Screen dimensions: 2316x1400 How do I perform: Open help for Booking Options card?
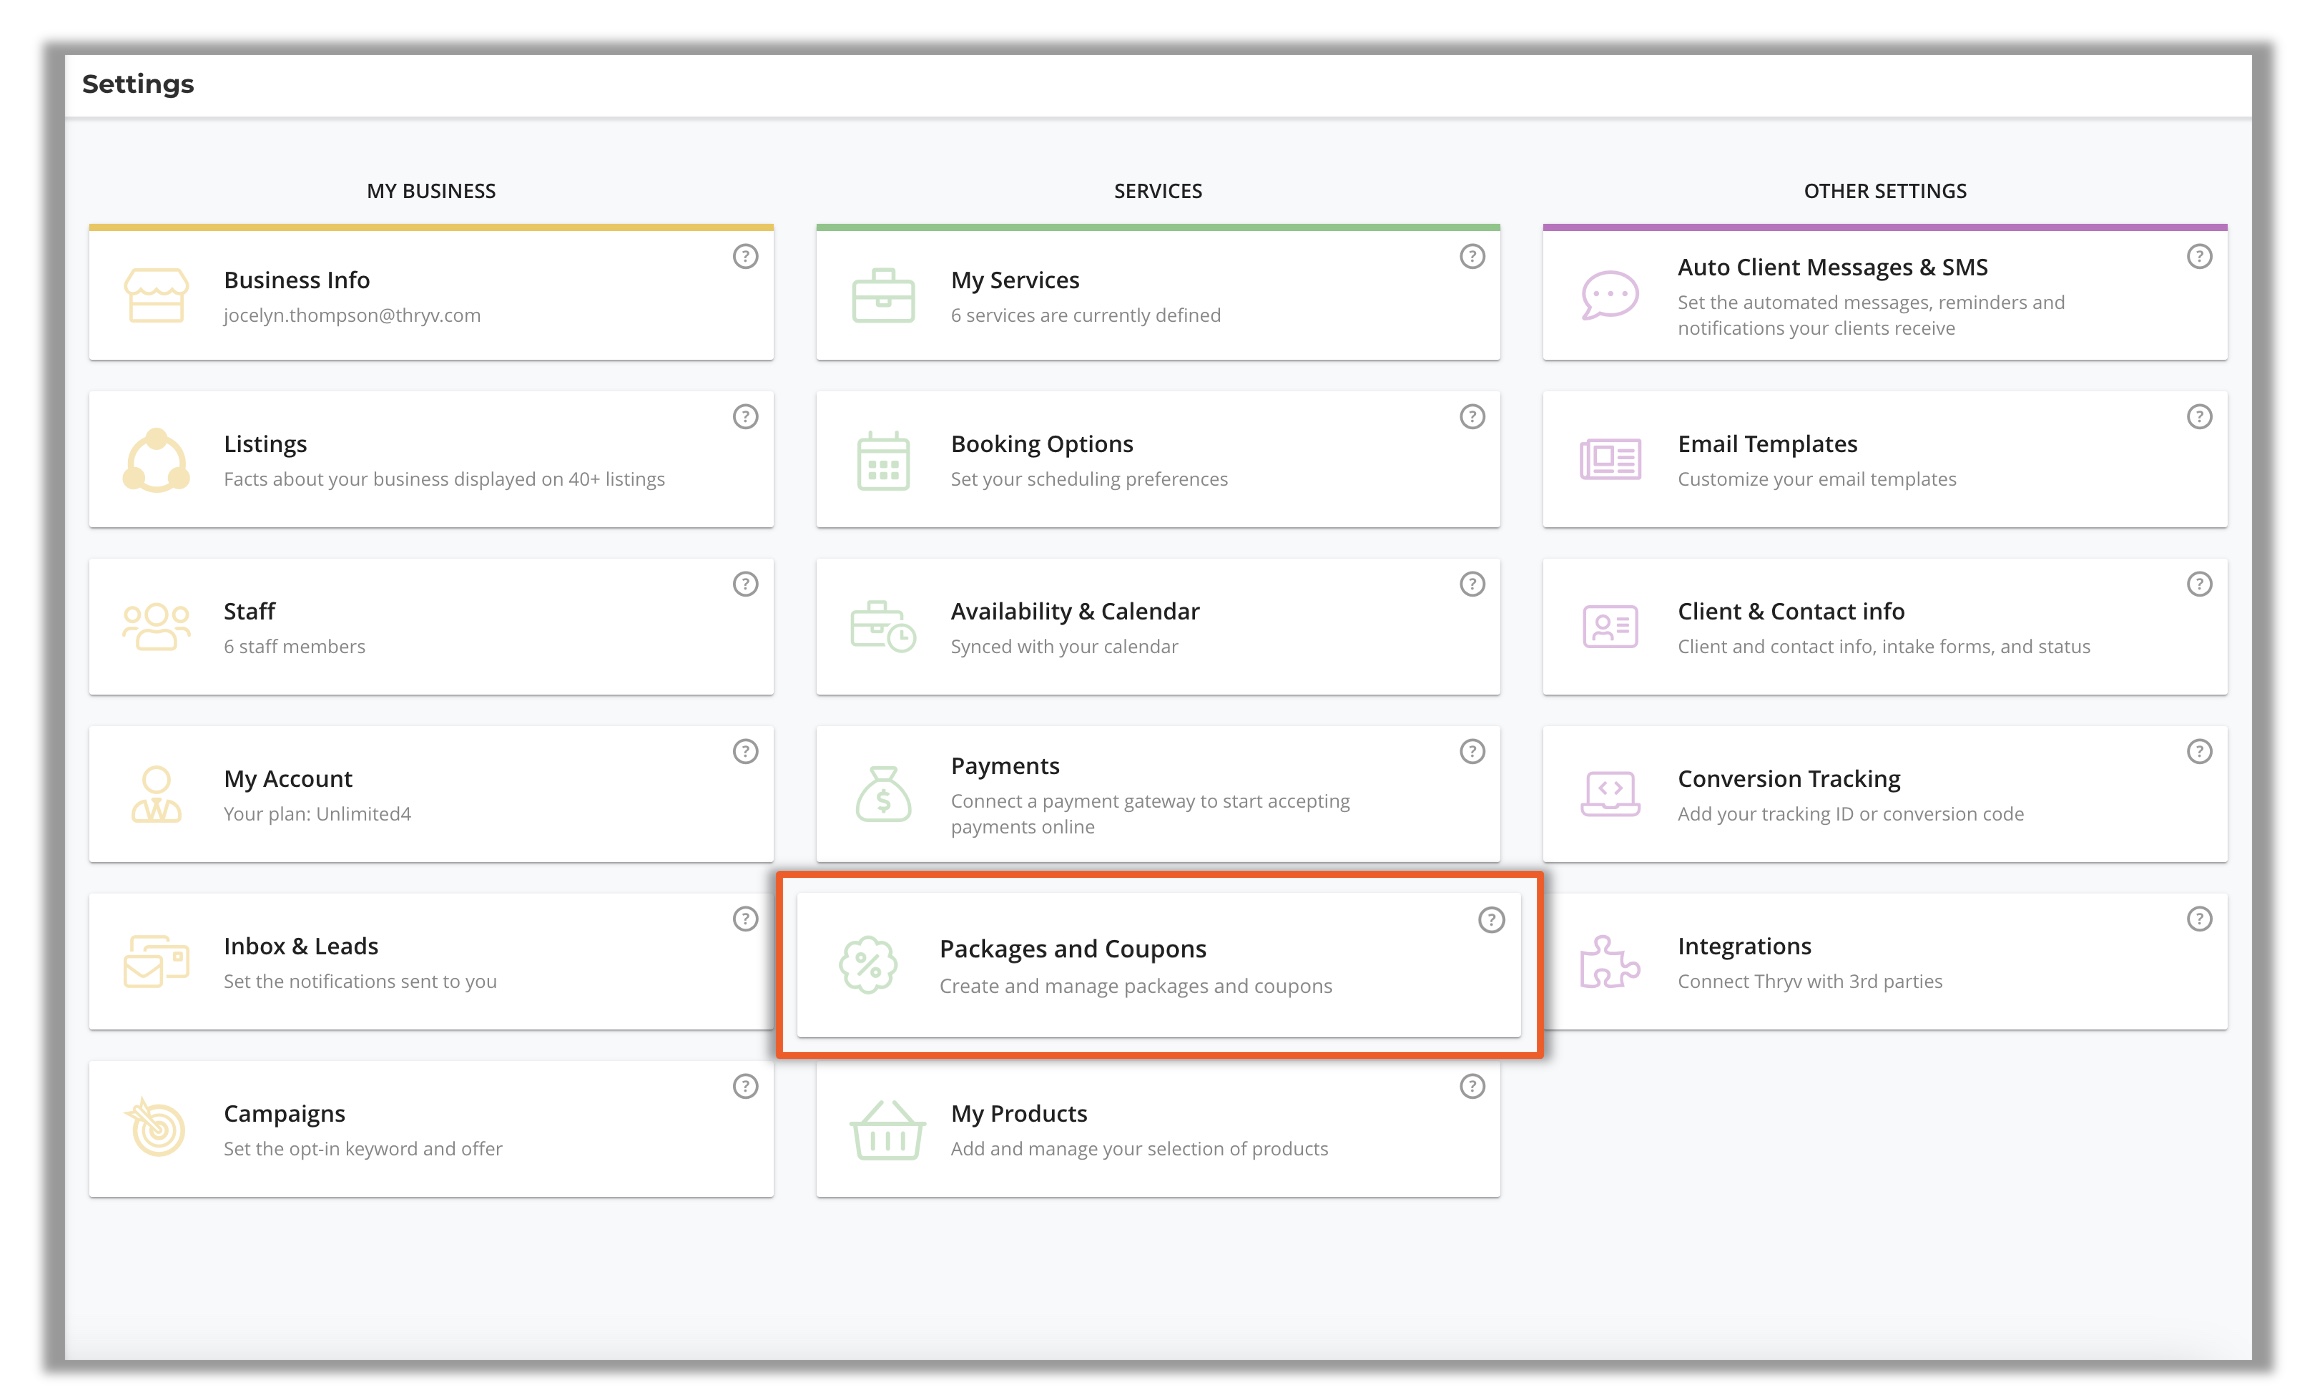point(1473,417)
